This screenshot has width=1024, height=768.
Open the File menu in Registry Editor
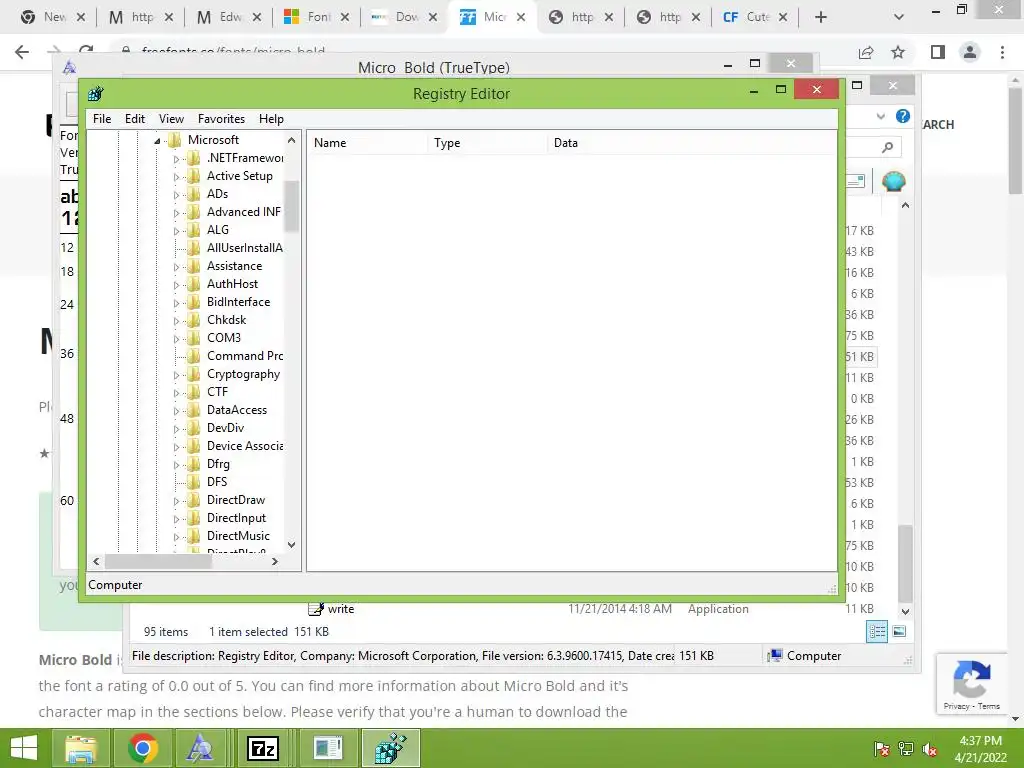point(102,119)
